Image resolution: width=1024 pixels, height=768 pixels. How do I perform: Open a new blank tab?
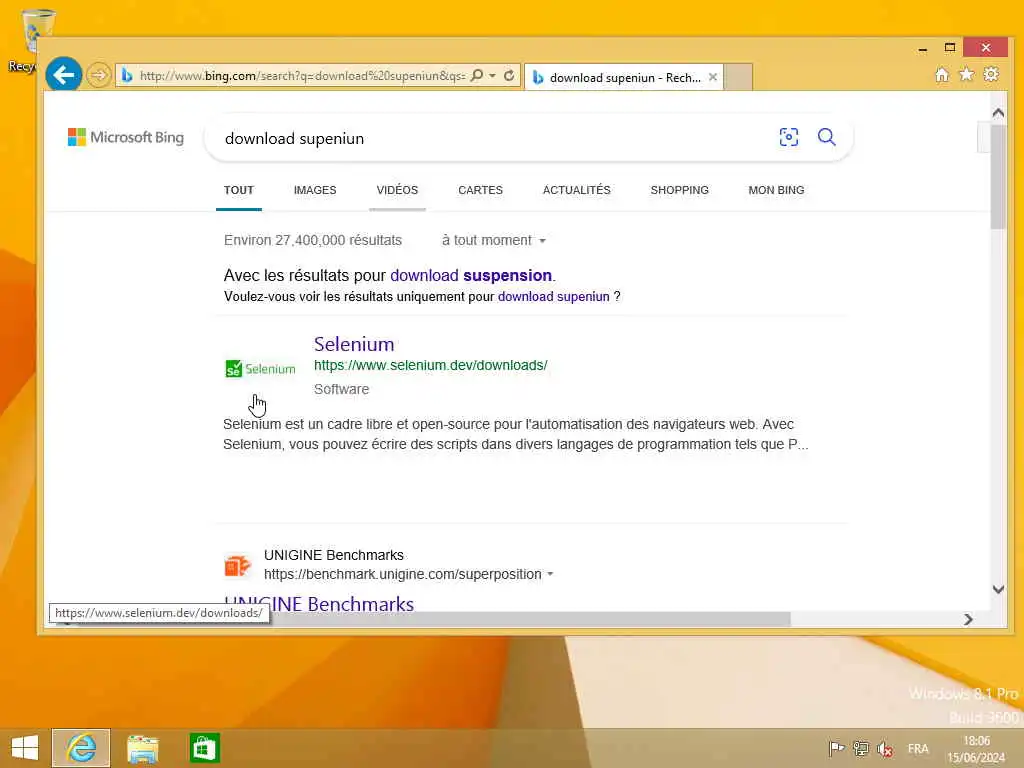738,77
